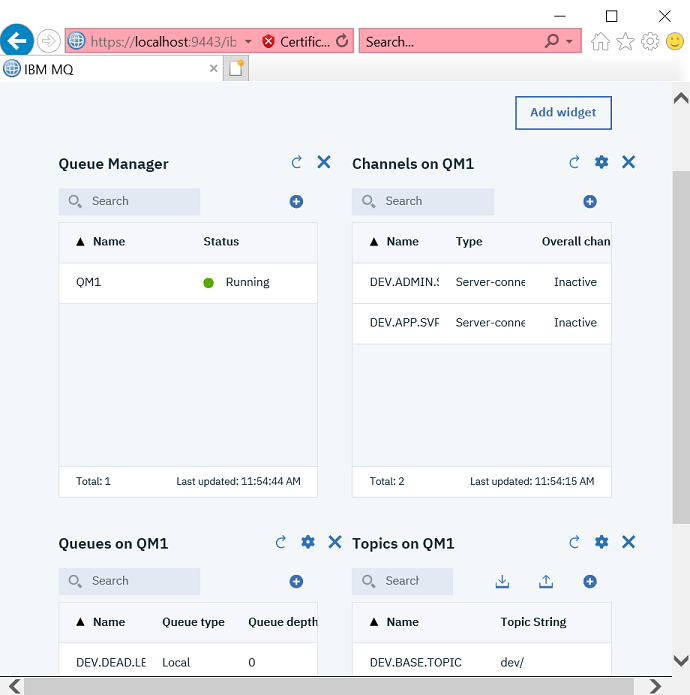The height and width of the screenshot is (695, 690).
Task: Close the IBM MQ tab
Action: [x=213, y=69]
